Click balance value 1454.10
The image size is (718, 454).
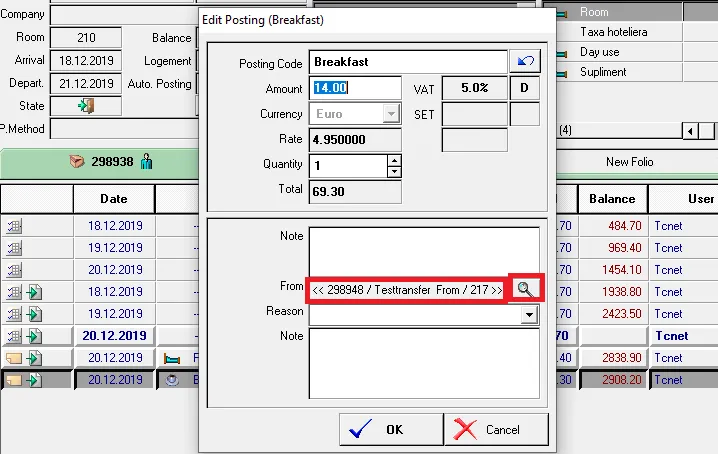coord(621,269)
